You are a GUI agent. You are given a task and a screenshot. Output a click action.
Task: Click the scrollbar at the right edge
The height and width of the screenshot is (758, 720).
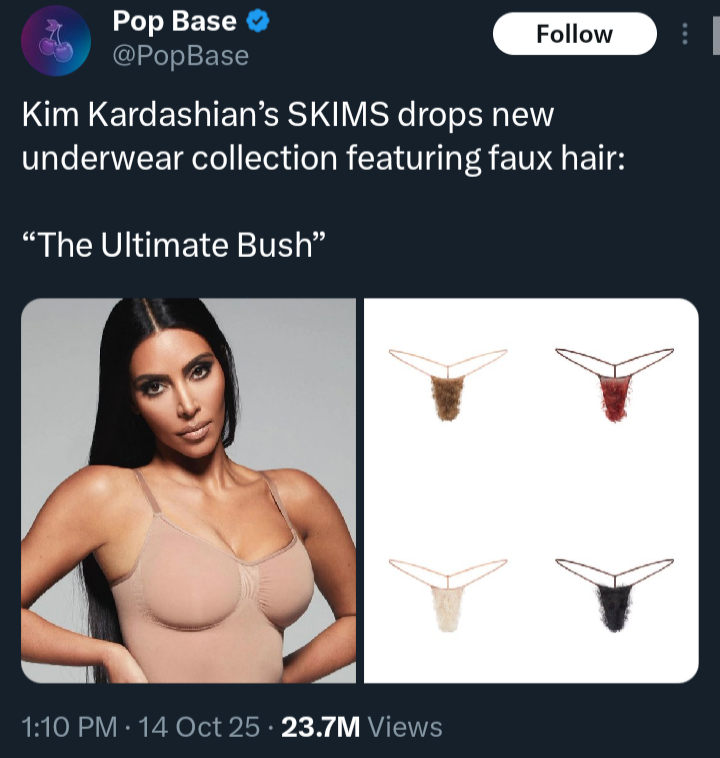click(x=716, y=36)
